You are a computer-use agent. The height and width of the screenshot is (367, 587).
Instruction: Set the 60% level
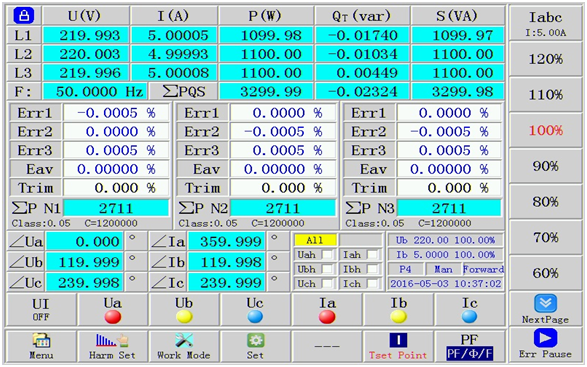point(545,273)
